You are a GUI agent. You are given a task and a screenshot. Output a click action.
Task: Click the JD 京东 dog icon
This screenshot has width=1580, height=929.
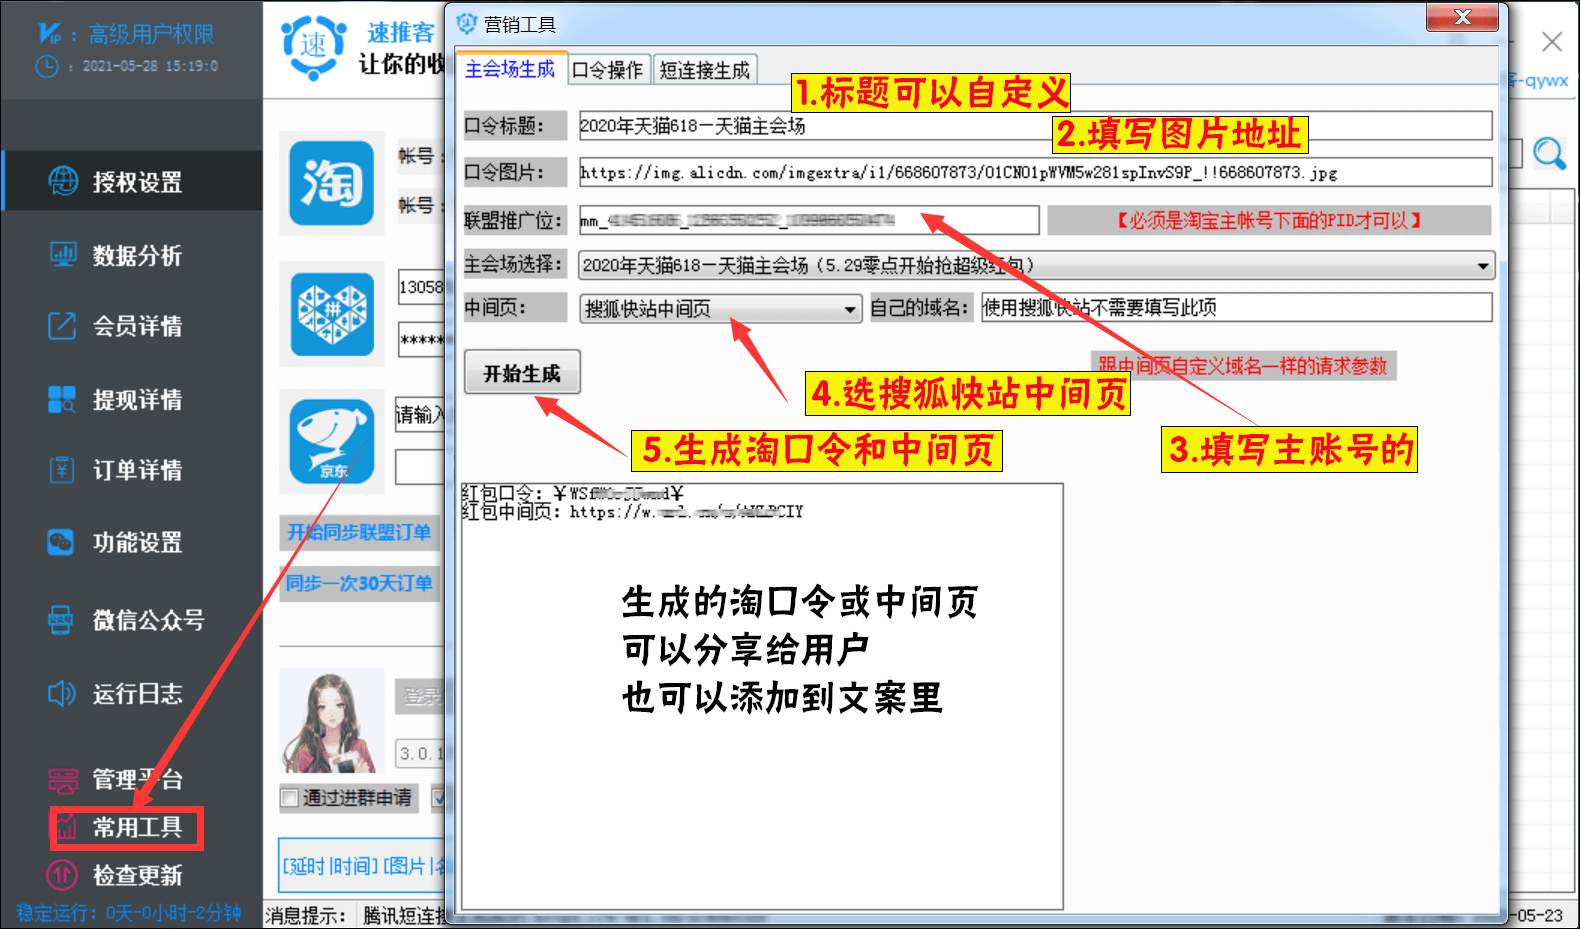[331, 441]
